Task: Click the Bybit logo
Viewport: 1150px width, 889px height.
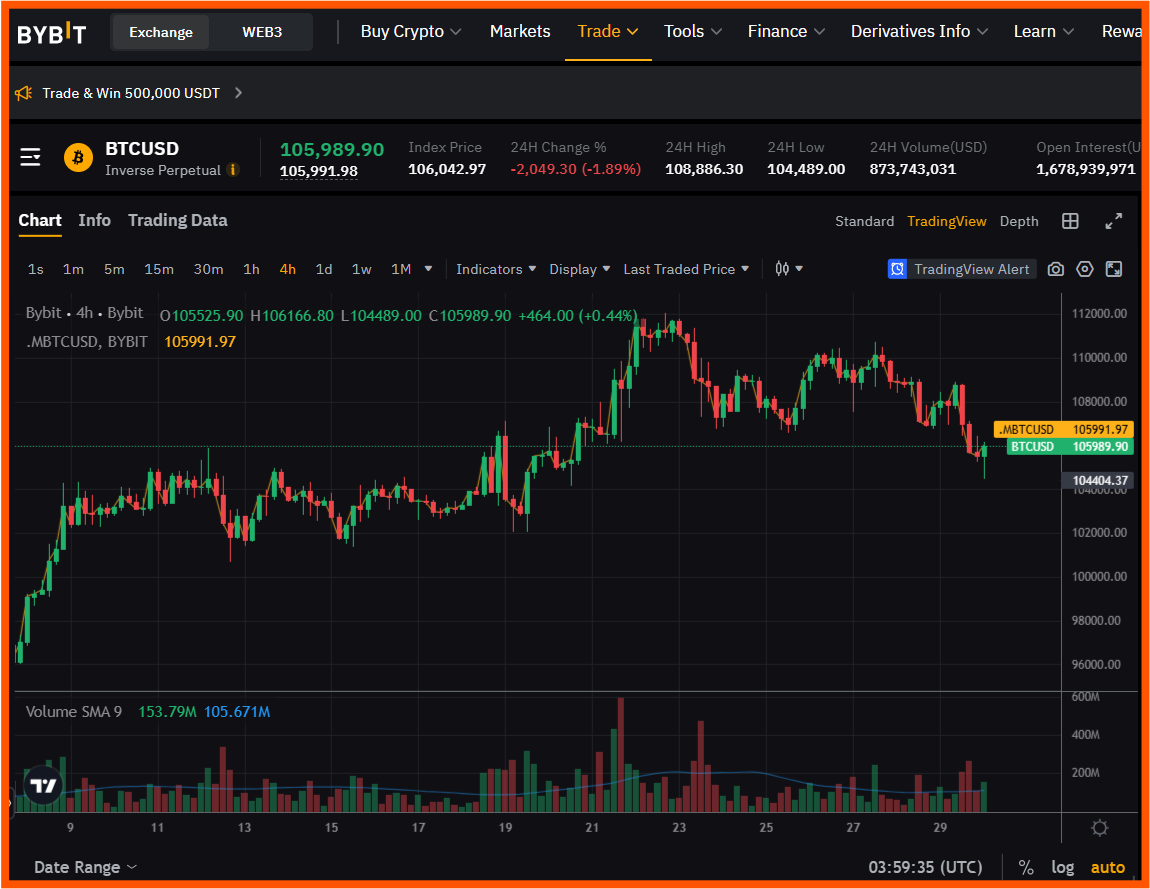Action: [51, 33]
